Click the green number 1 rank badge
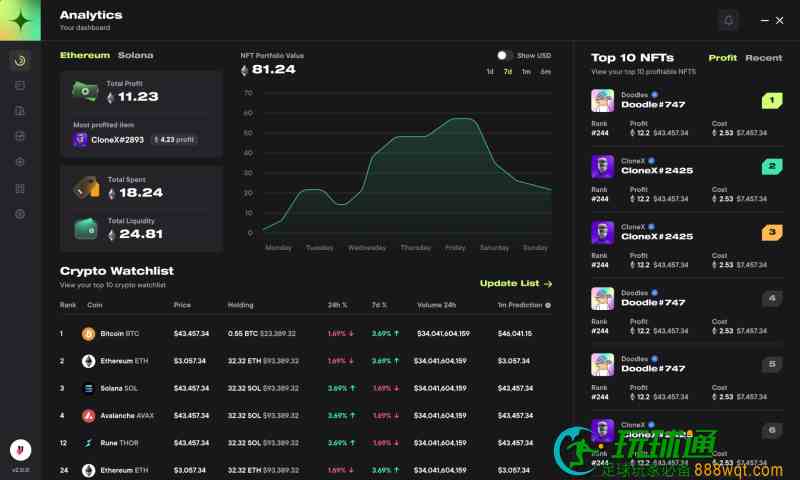The width and height of the screenshot is (800, 480). 772,100
